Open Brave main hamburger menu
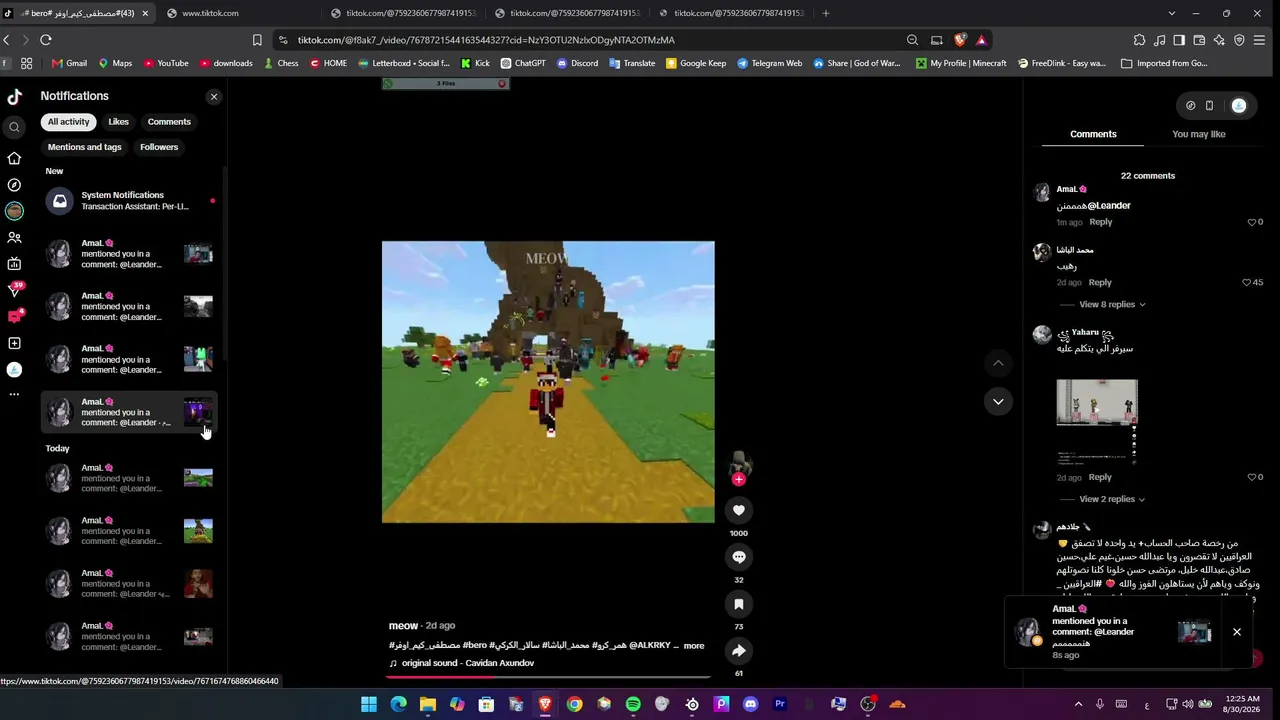 pos(1259,40)
